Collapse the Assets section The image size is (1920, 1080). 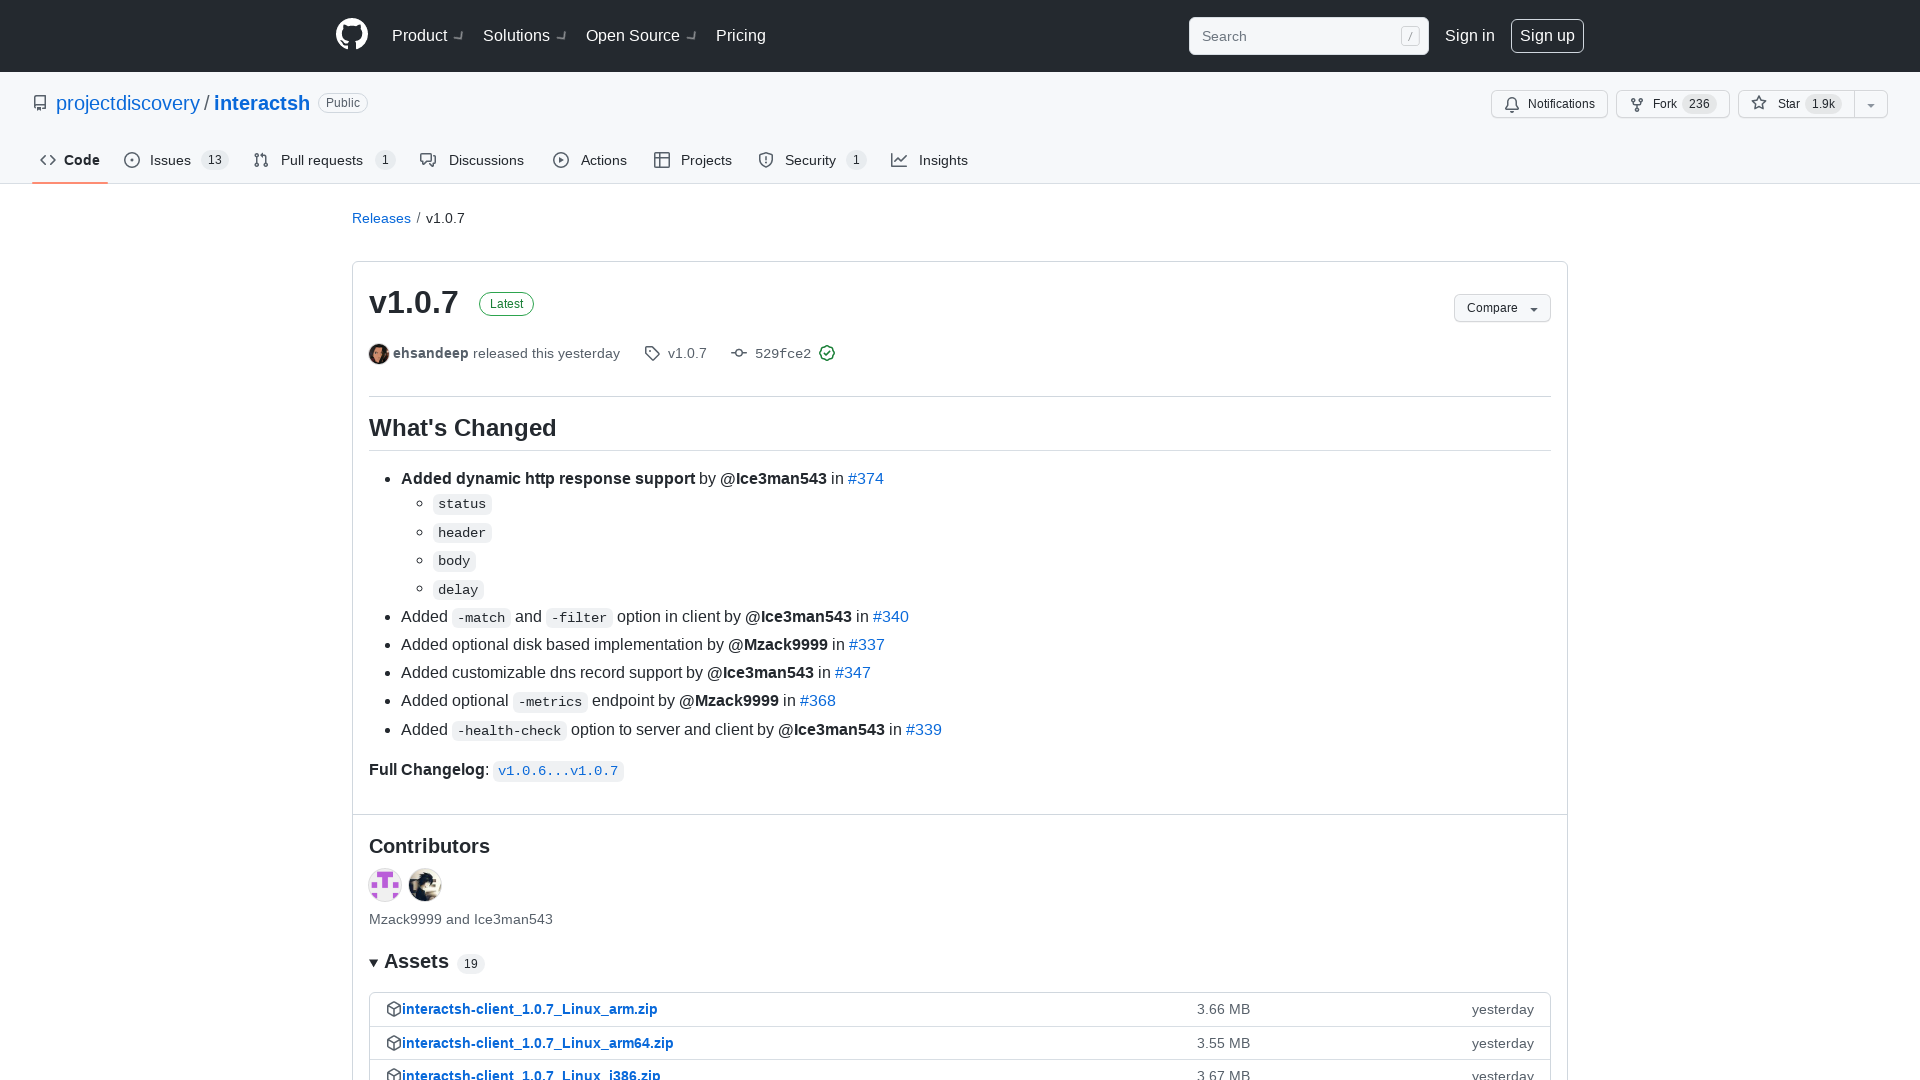pyautogui.click(x=374, y=962)
